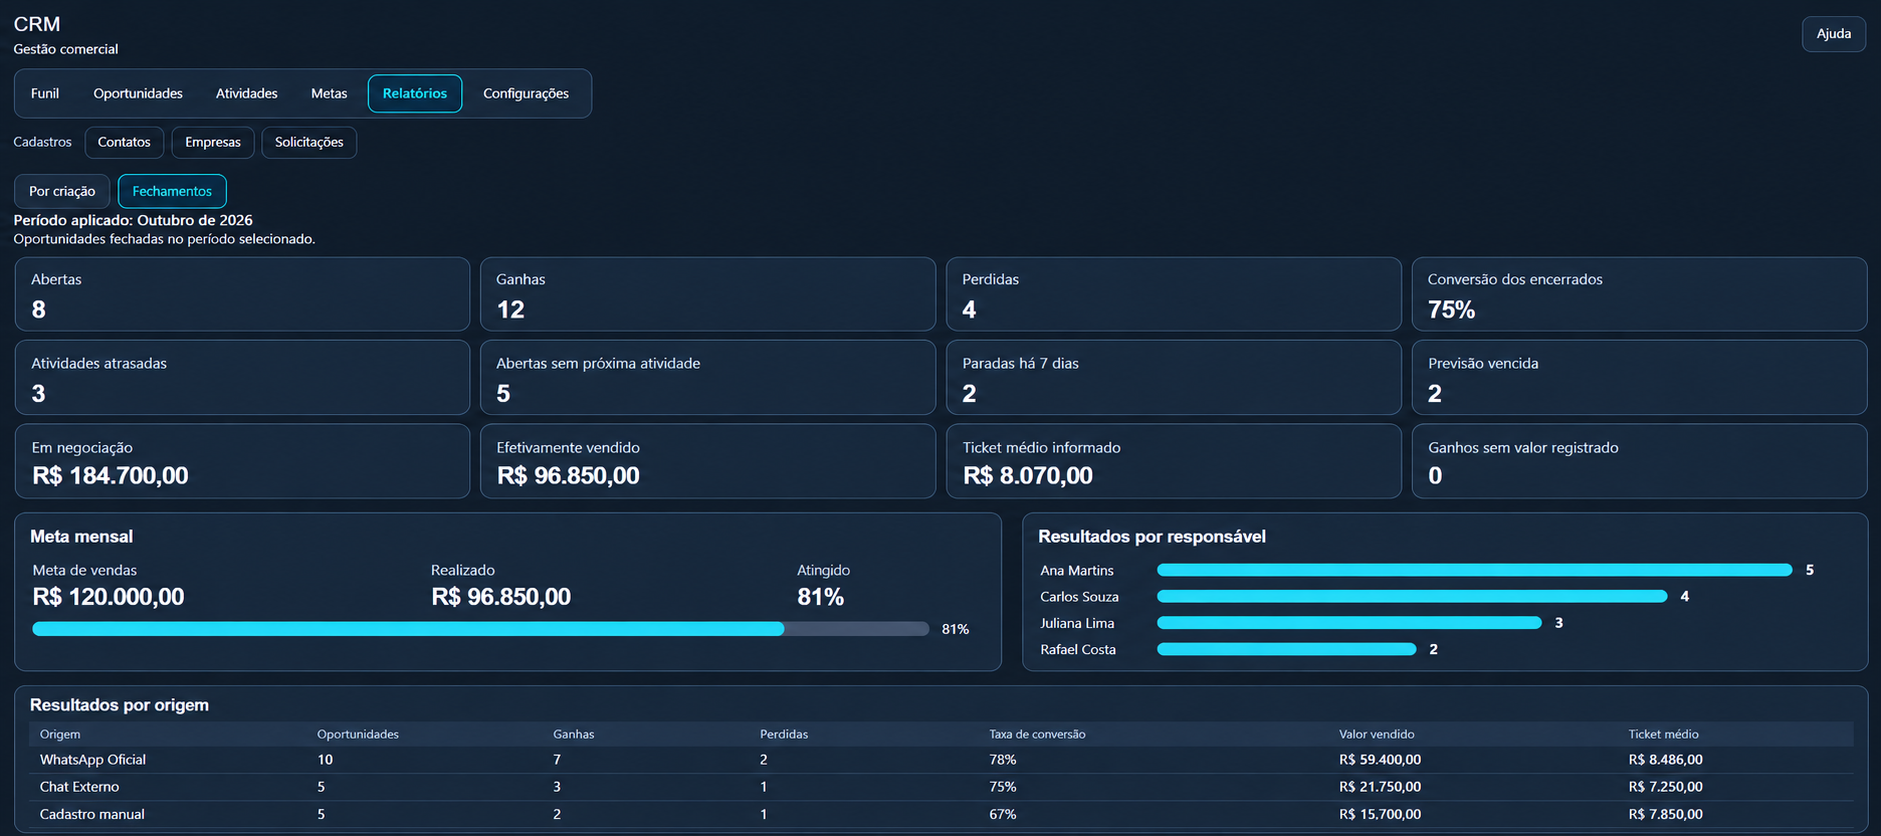This screenshot has height=836, width=1881.
Task: Click the Taxa de conversão column header
Action: pyautogui.click(x=1037, y=734)
